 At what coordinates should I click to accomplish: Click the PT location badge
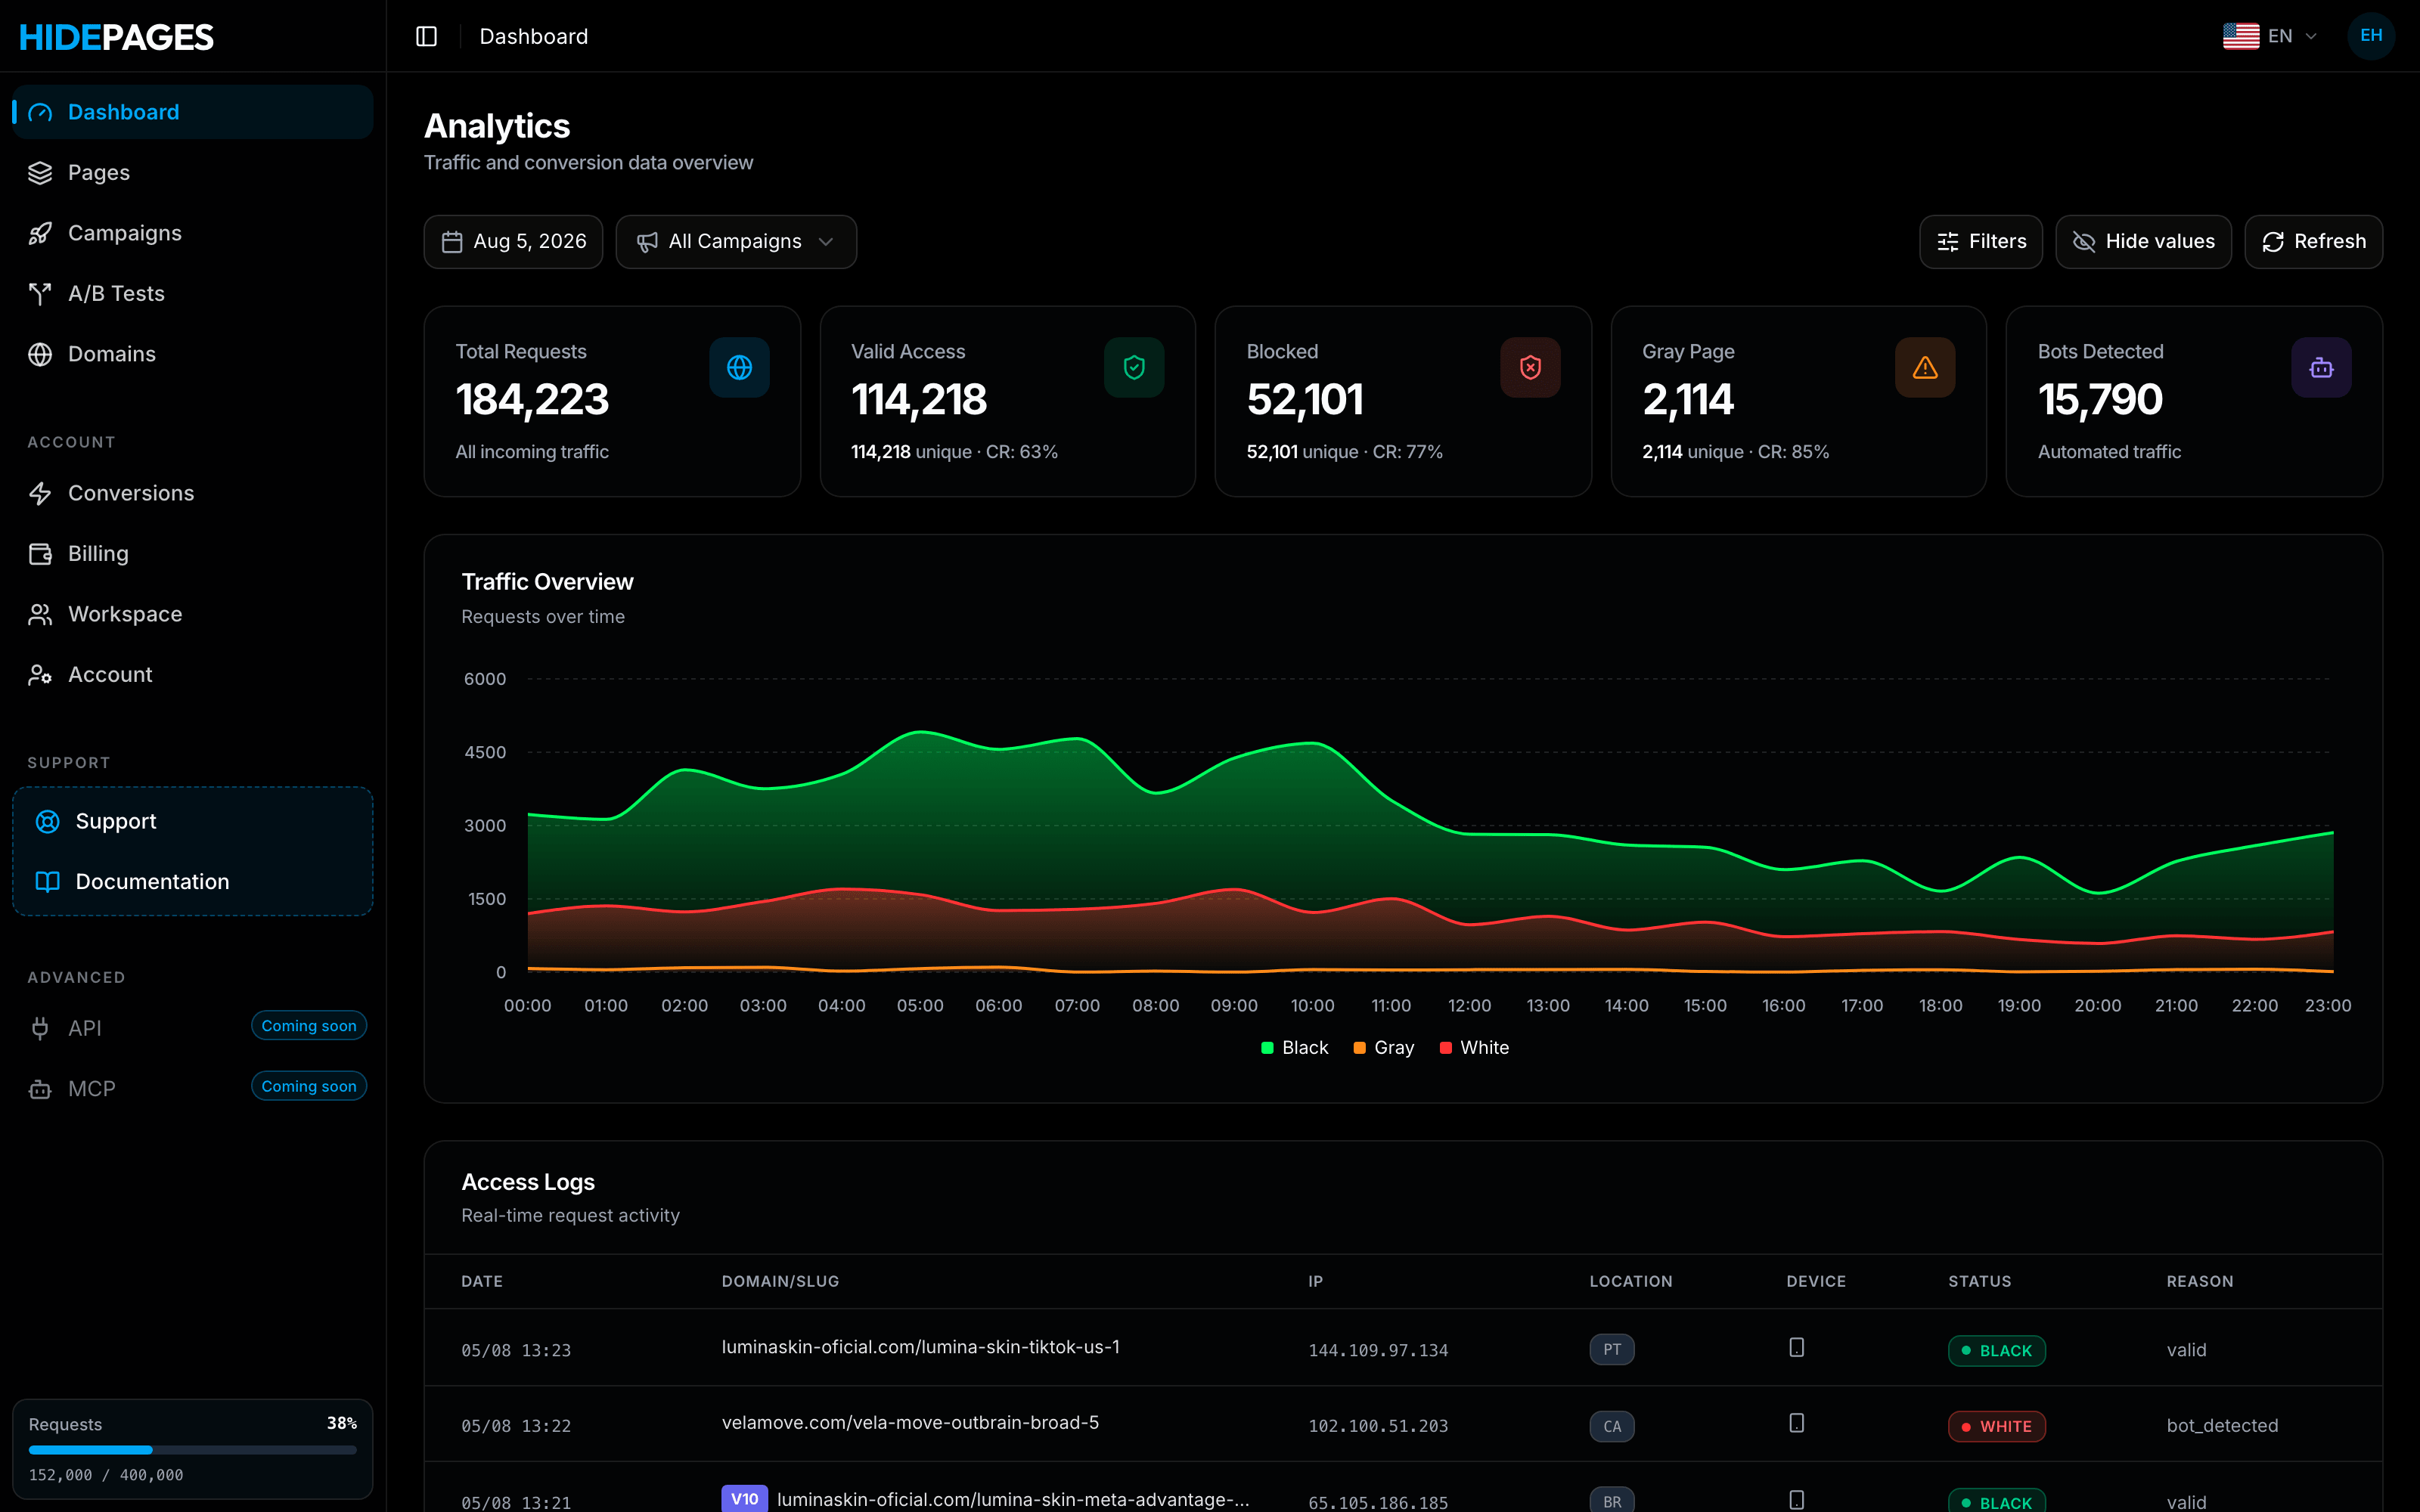click(x=1612, y=1350)
